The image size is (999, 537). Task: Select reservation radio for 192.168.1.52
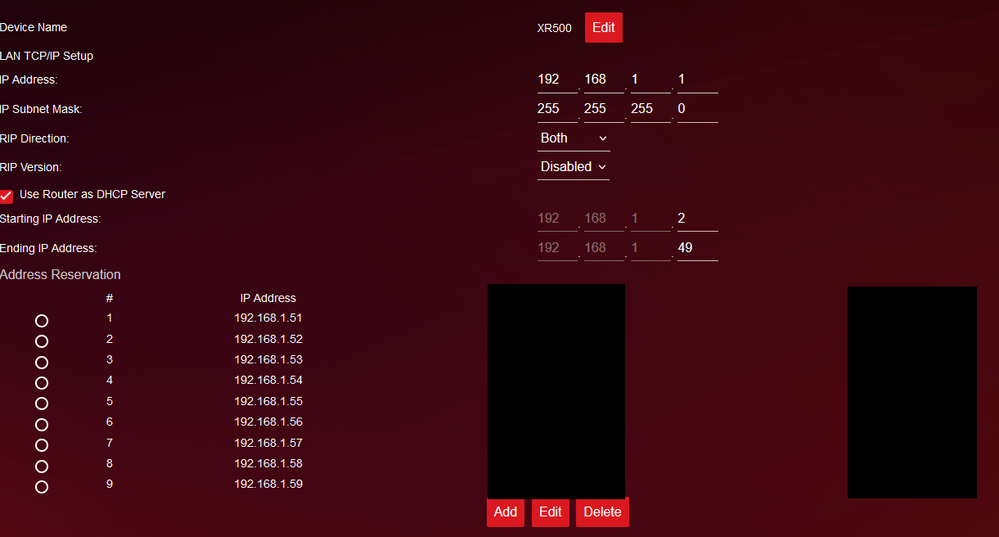coord(41,341)
